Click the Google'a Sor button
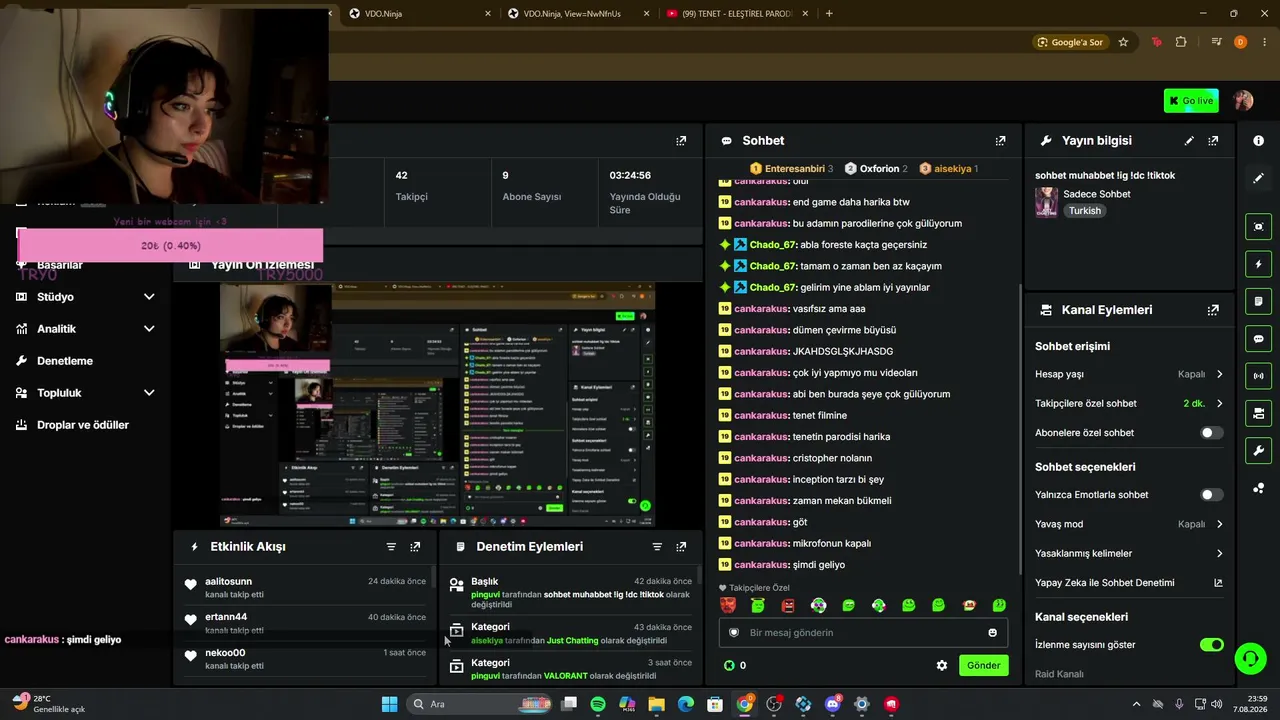 (x=1070, y=42)
